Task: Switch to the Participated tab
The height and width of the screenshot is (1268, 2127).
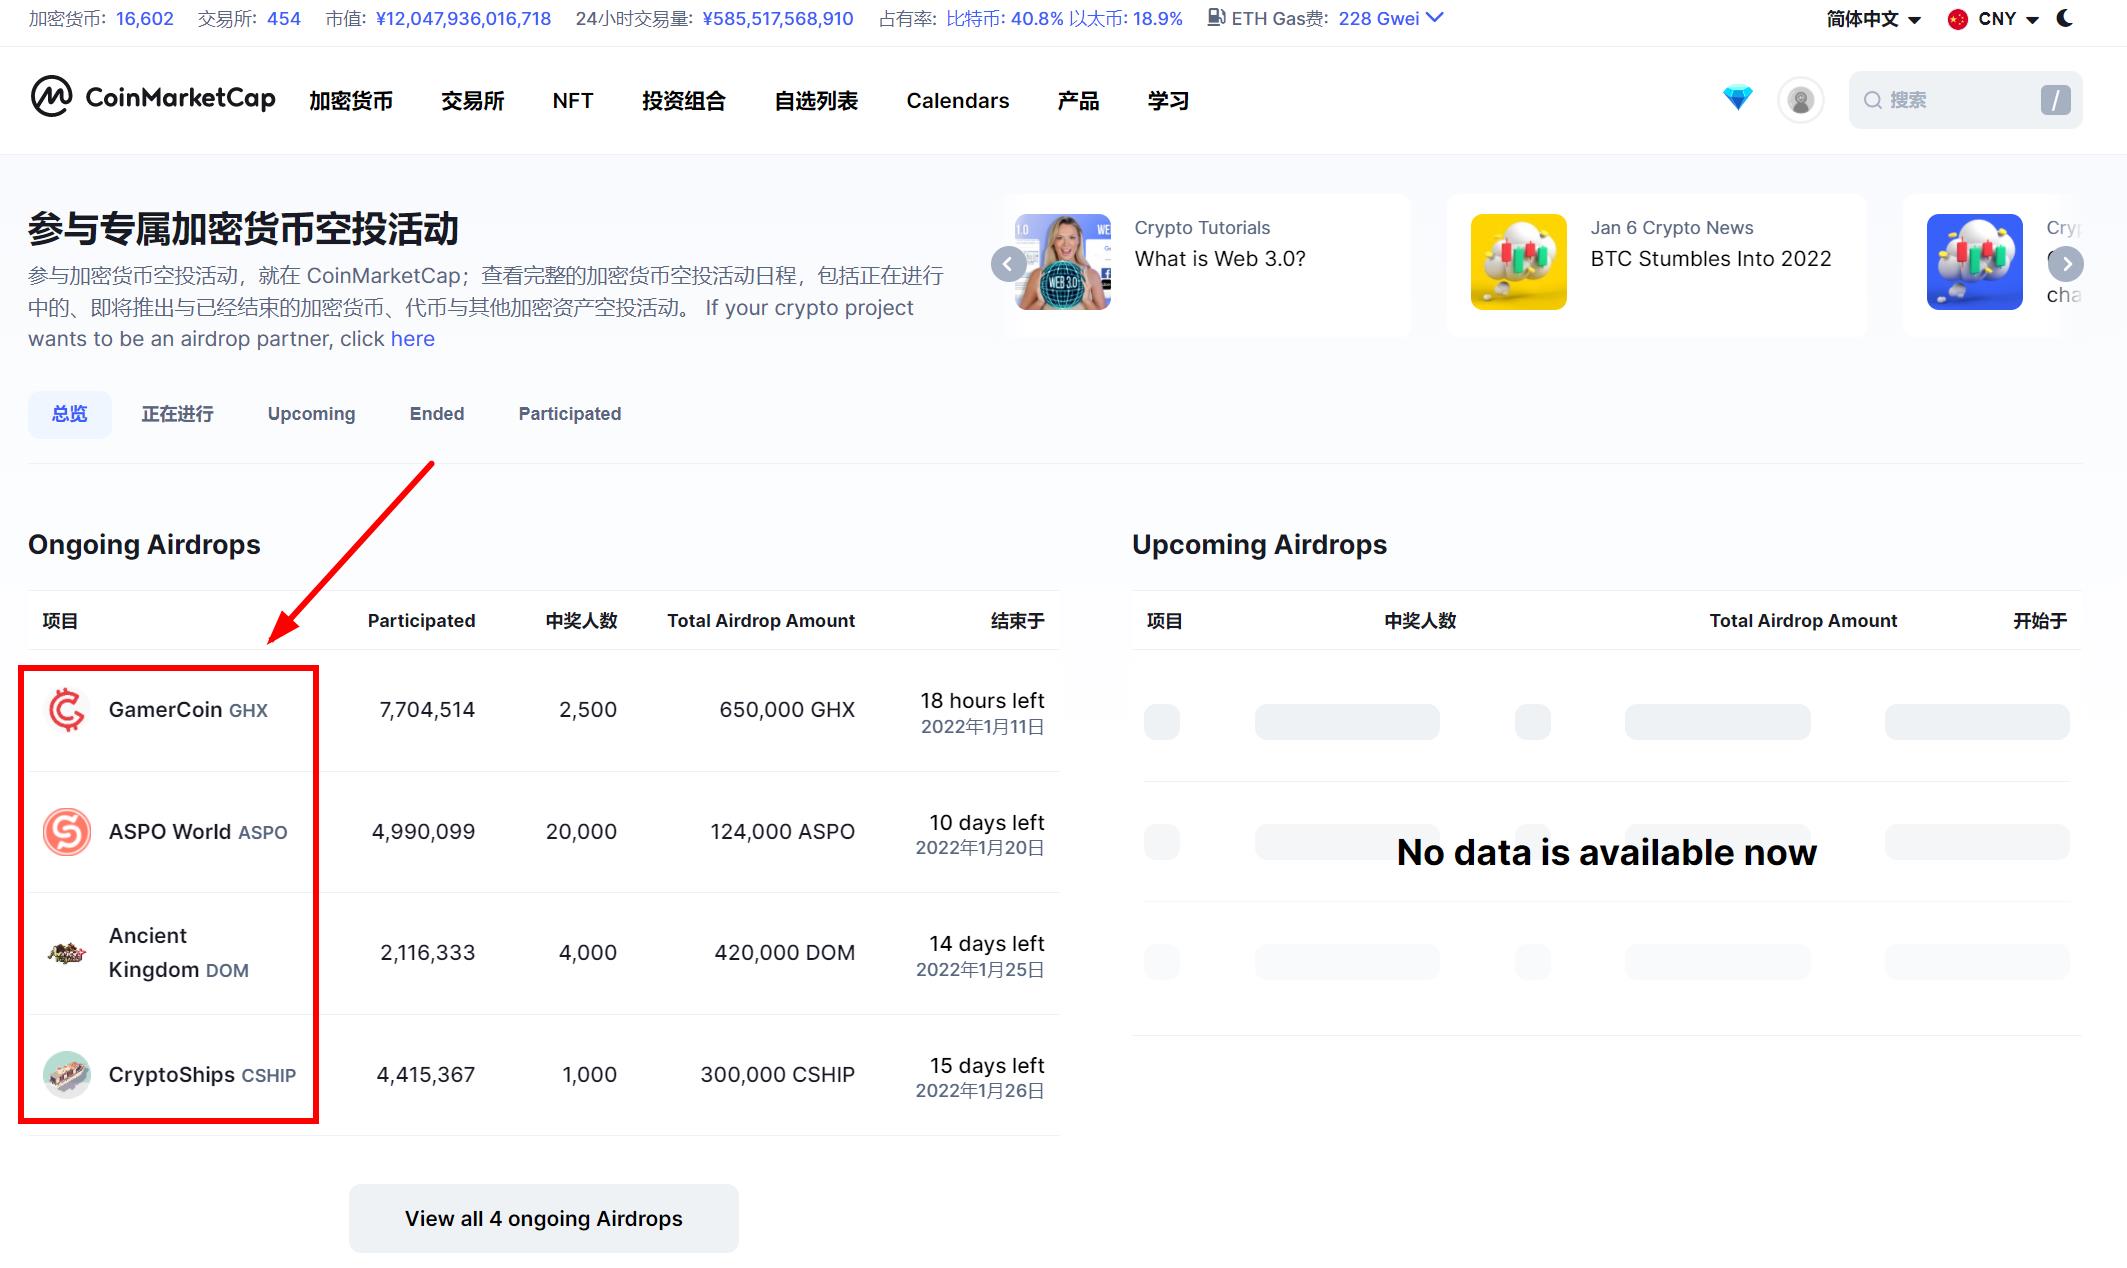Action: coord(570,414)
